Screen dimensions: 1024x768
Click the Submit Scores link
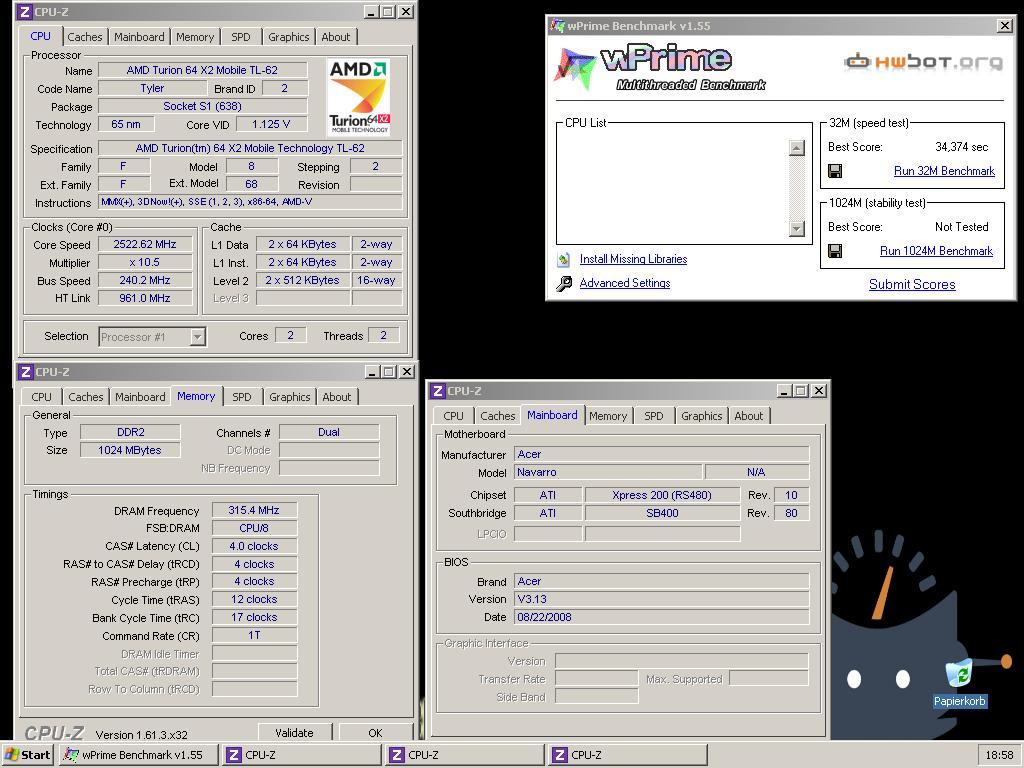coord(912,284)
